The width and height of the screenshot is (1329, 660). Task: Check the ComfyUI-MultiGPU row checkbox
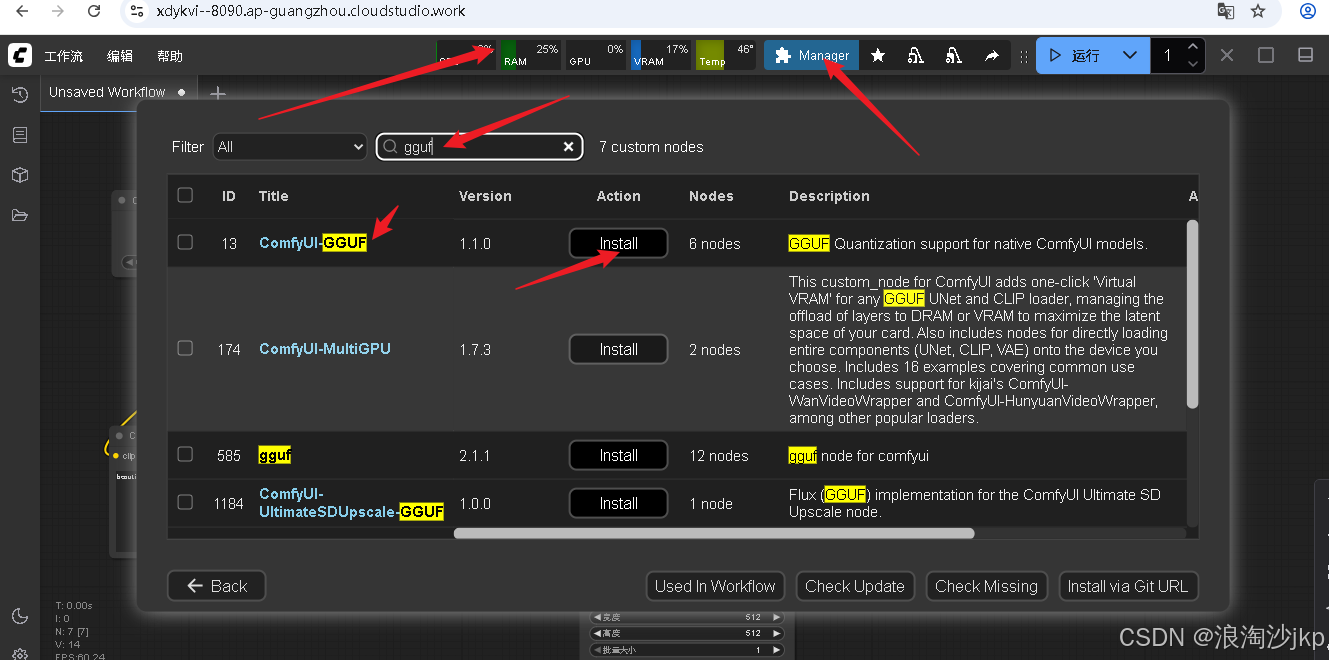point(185,348)
